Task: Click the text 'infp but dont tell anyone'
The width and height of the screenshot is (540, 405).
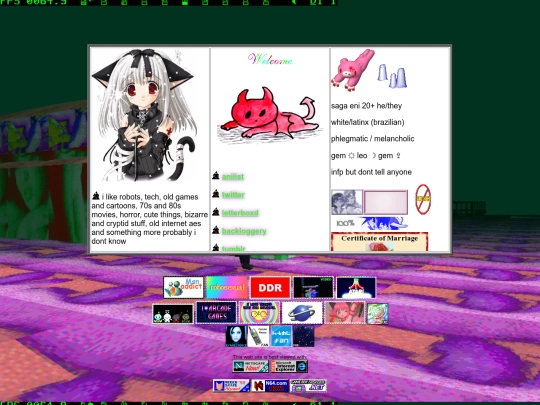Action: 371,172
